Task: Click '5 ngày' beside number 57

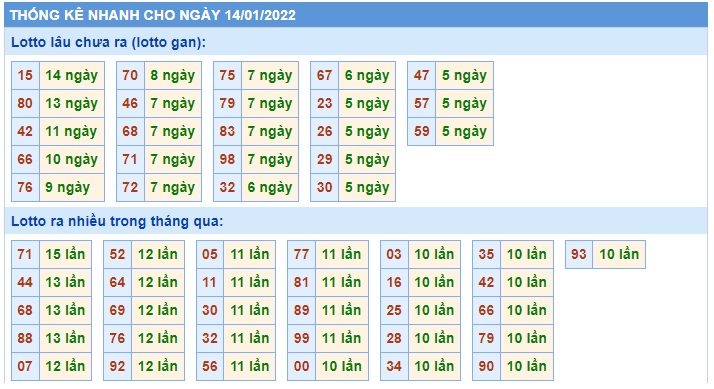Action: point(464,103)
